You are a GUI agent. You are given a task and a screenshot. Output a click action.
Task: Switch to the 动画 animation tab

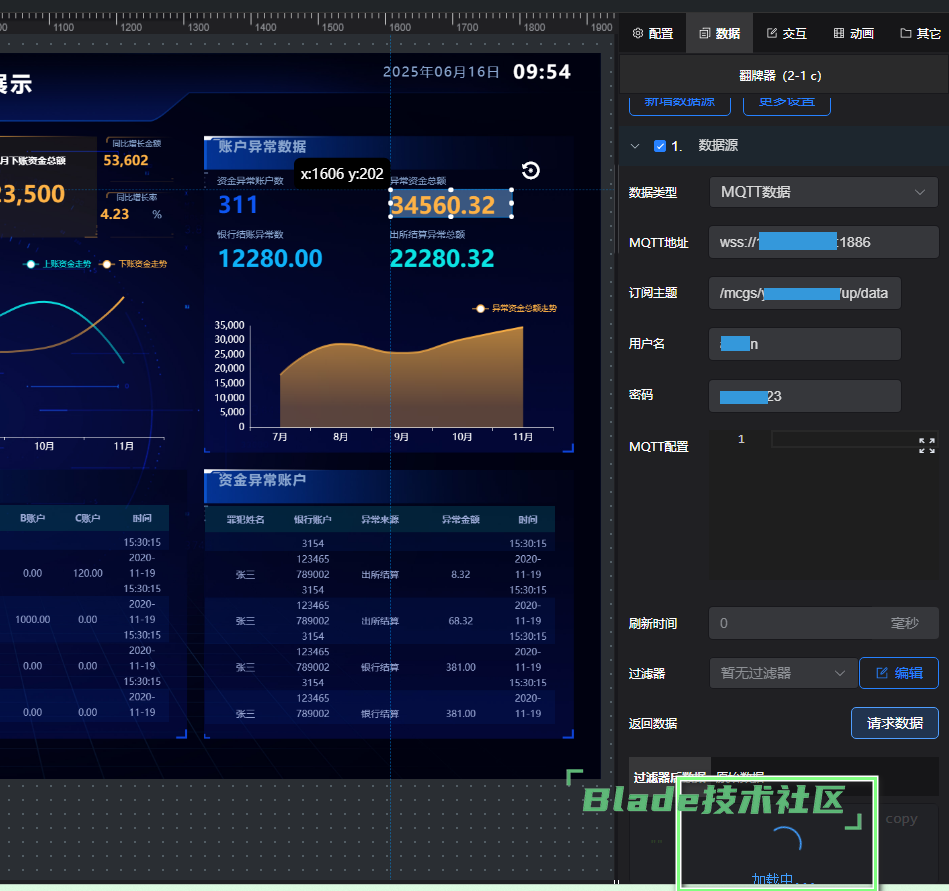(853, 33)
